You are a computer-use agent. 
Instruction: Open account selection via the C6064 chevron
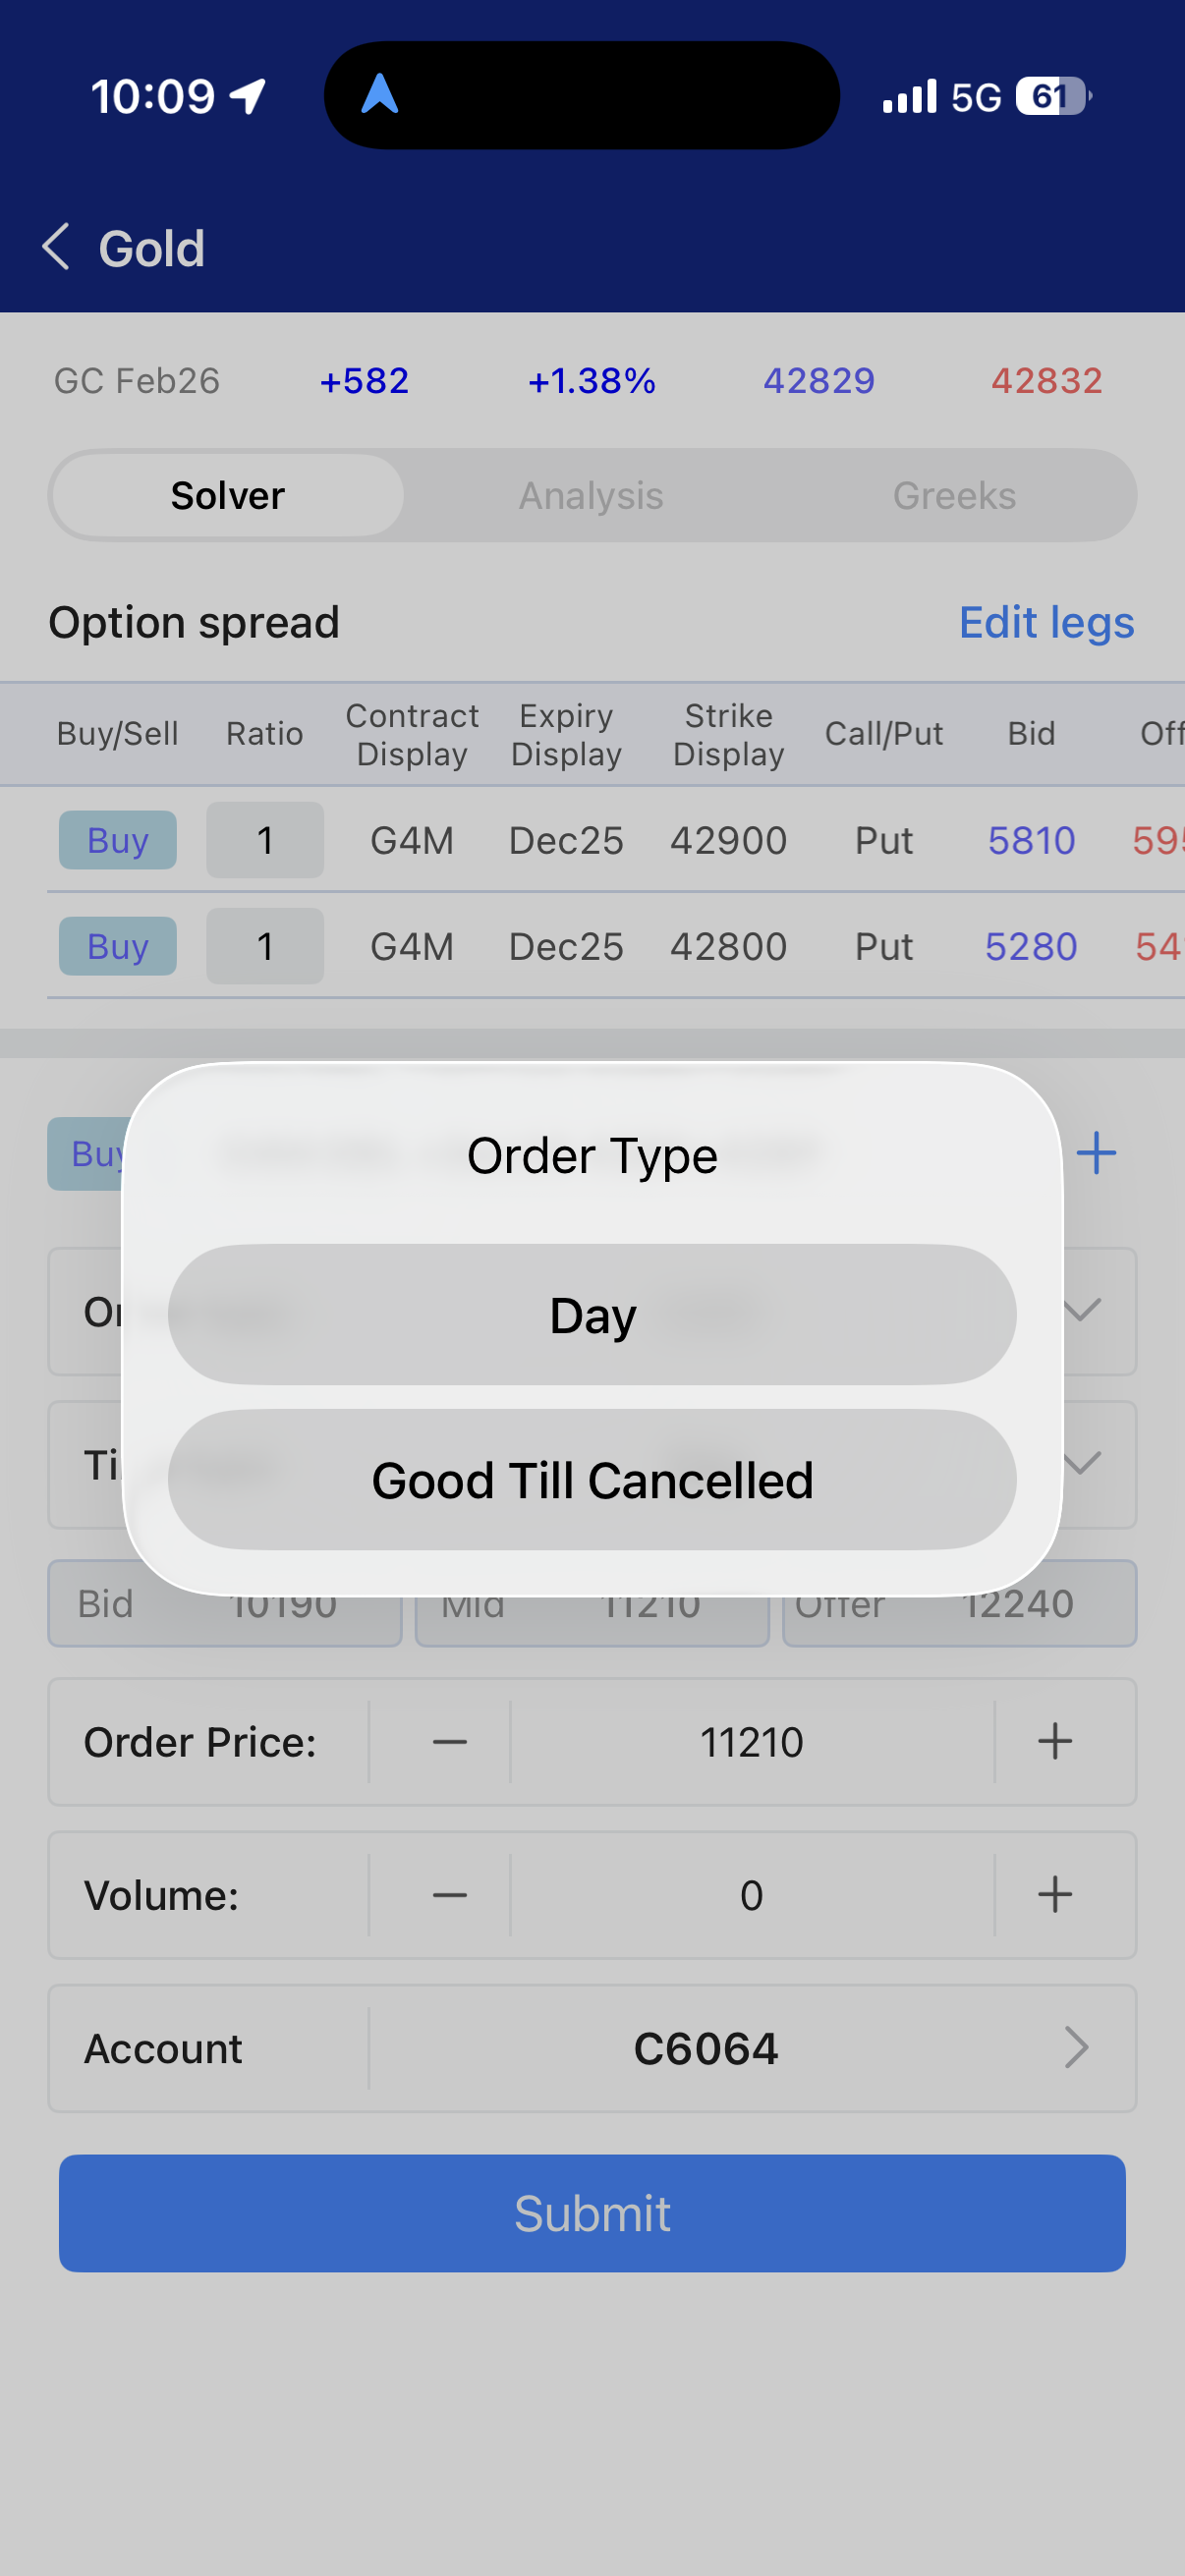pos(1076,2048)
